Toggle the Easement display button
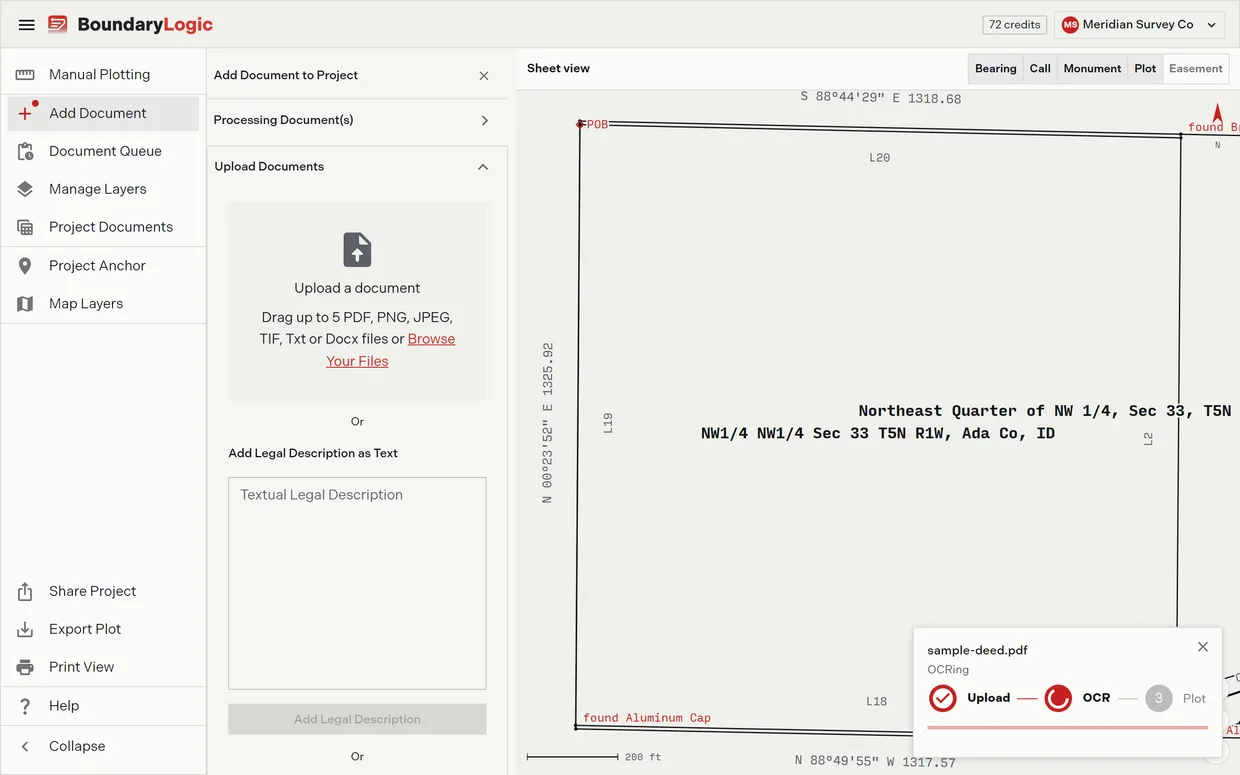Viewport: 1240px width, 775px height. [1196, 68]
